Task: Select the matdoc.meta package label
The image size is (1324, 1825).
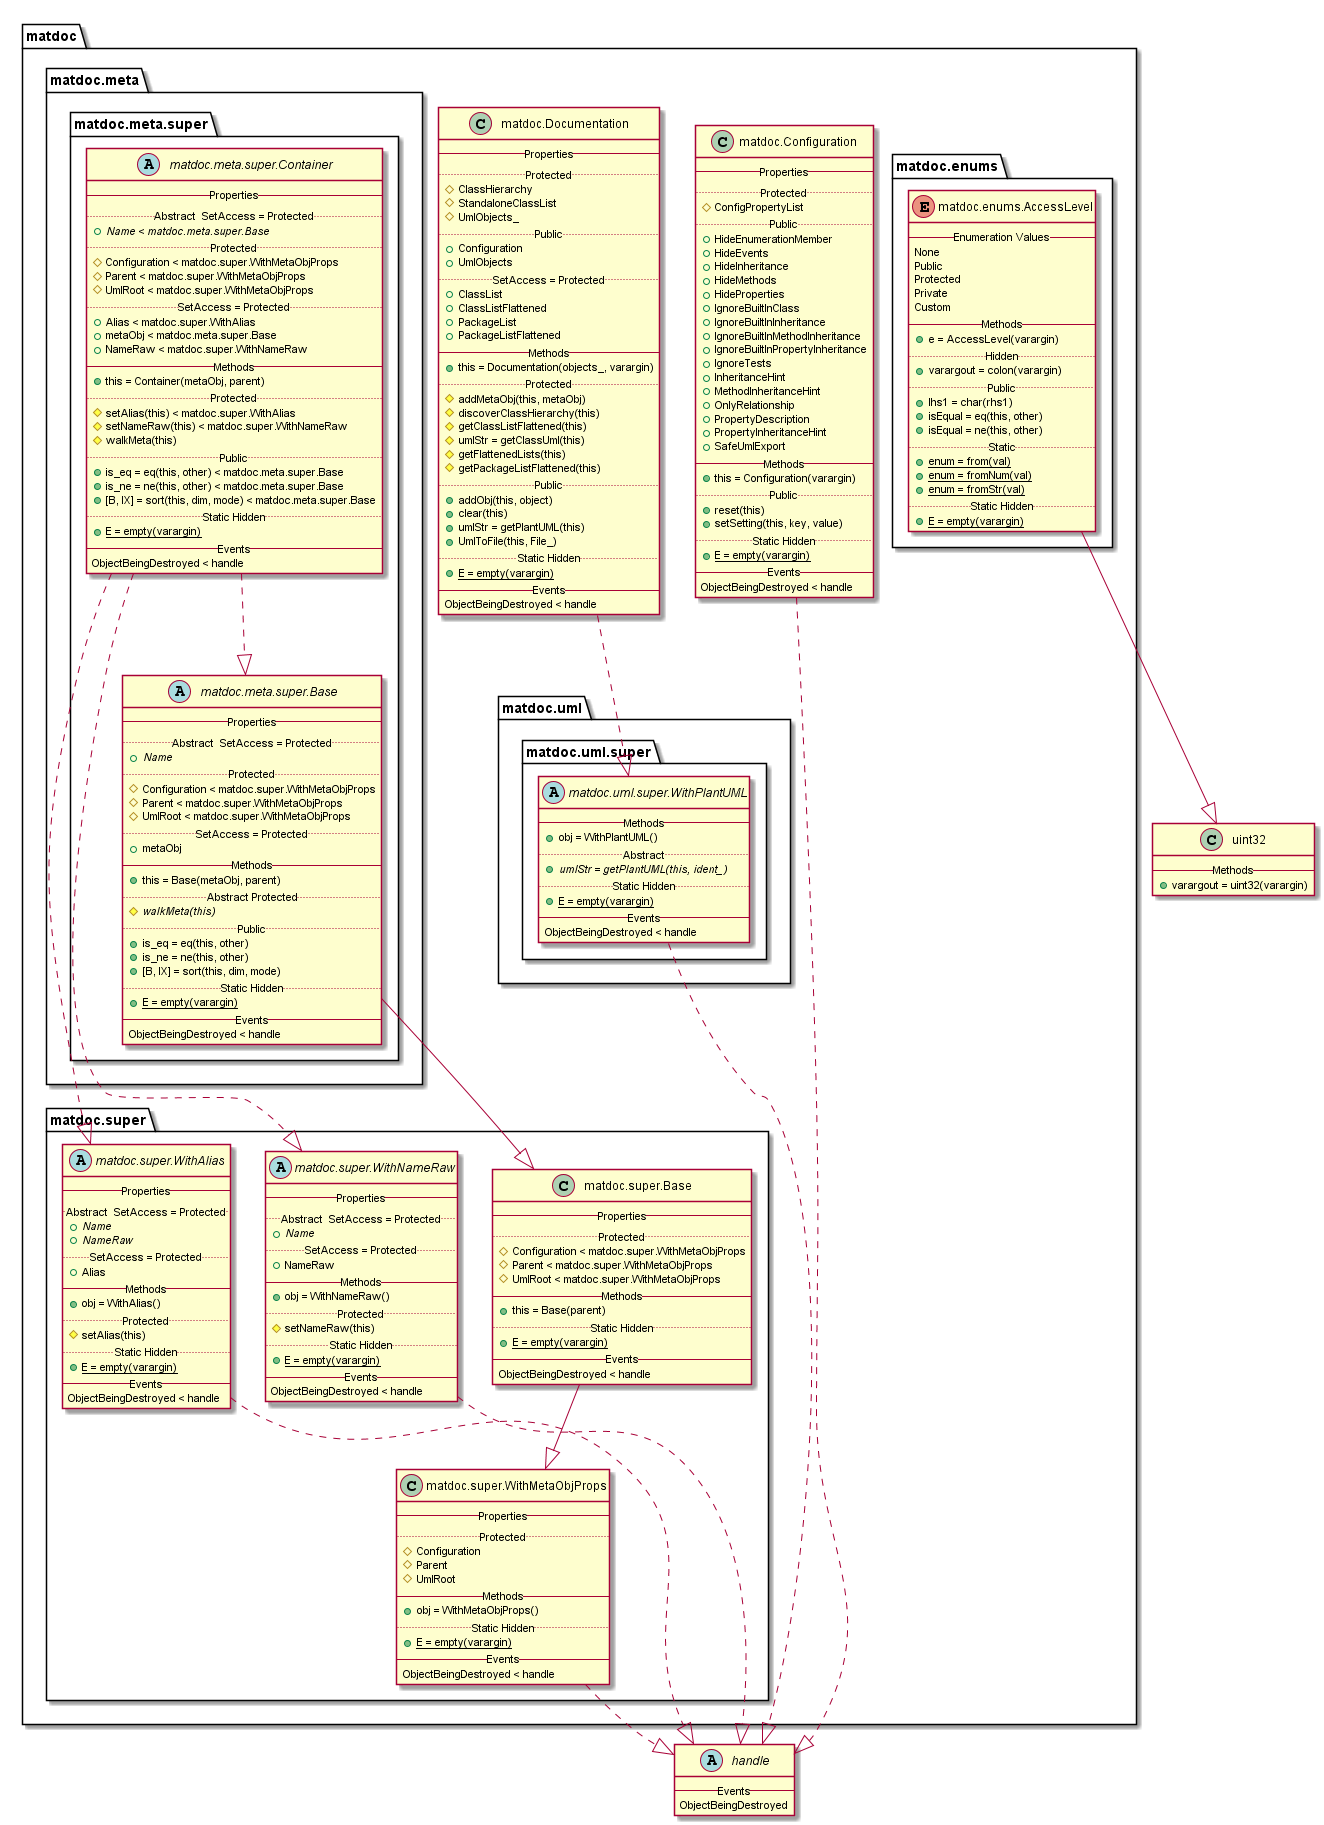Action: click(x=95, y=80)
